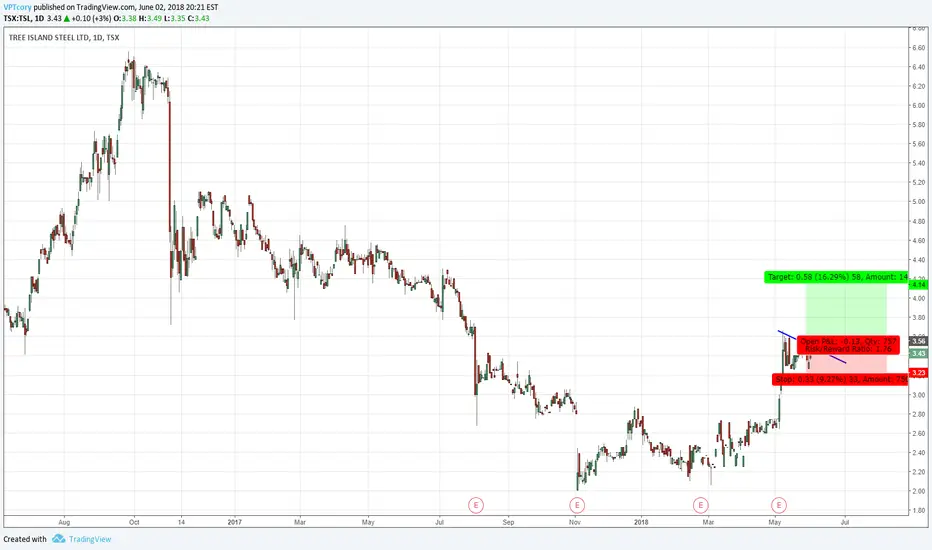Screen dimensions: 932x550
Task: Click the 3.23 stop price tag
Action: (918, 373)
